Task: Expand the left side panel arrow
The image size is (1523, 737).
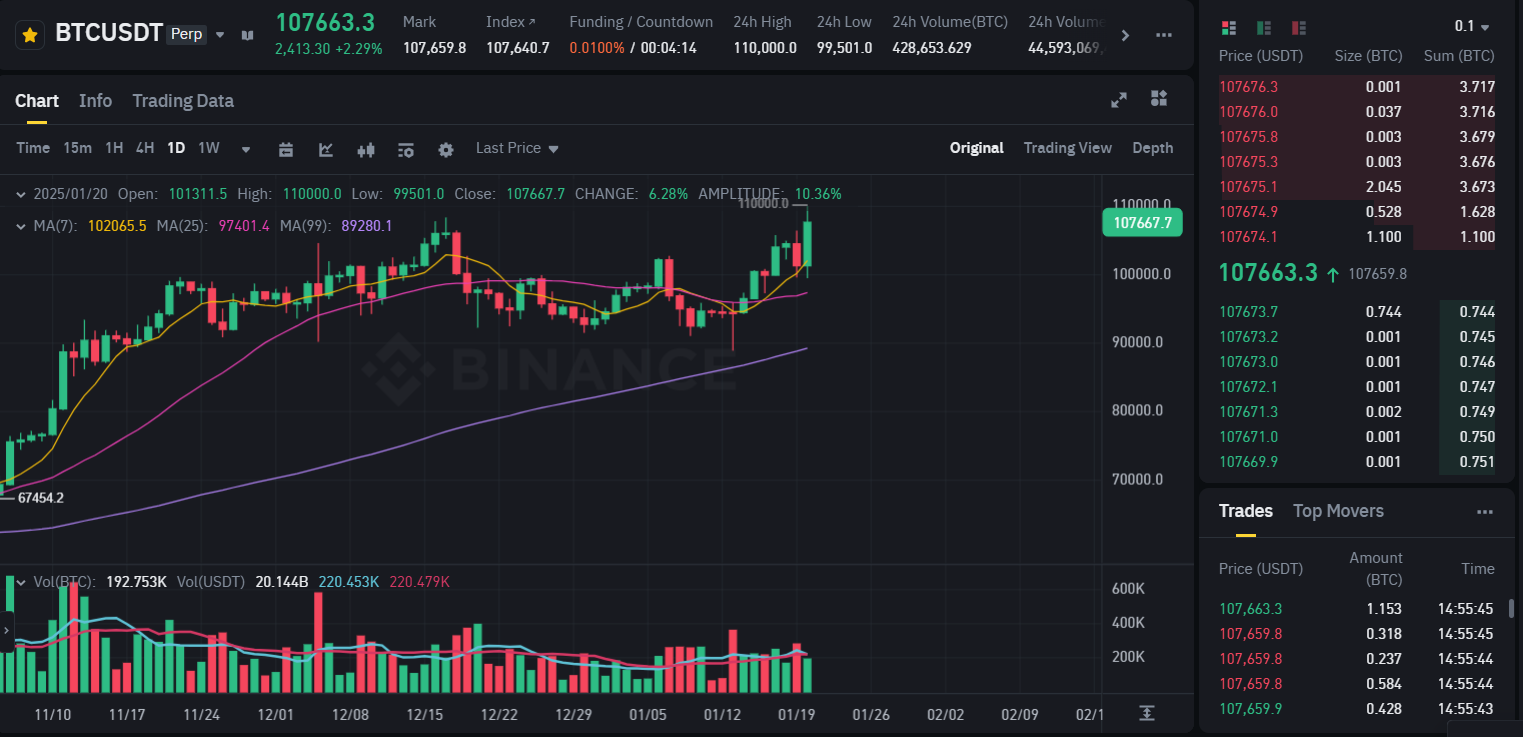Action: point(7,631)
